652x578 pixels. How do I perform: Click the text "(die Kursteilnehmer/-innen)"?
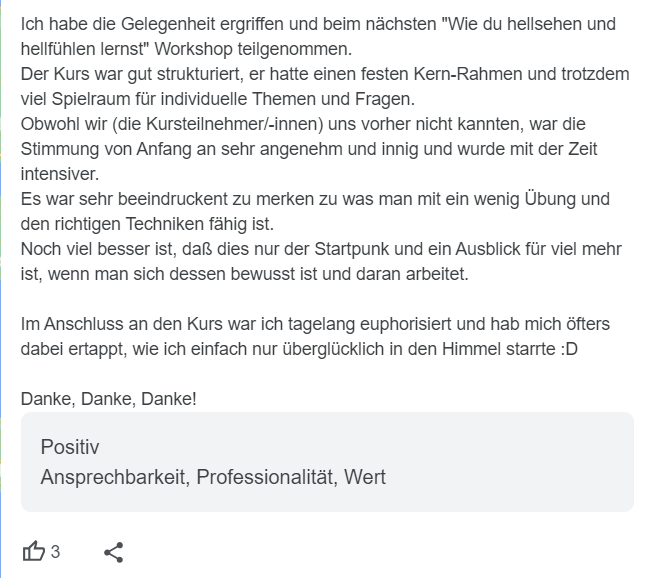click(217, 124)
